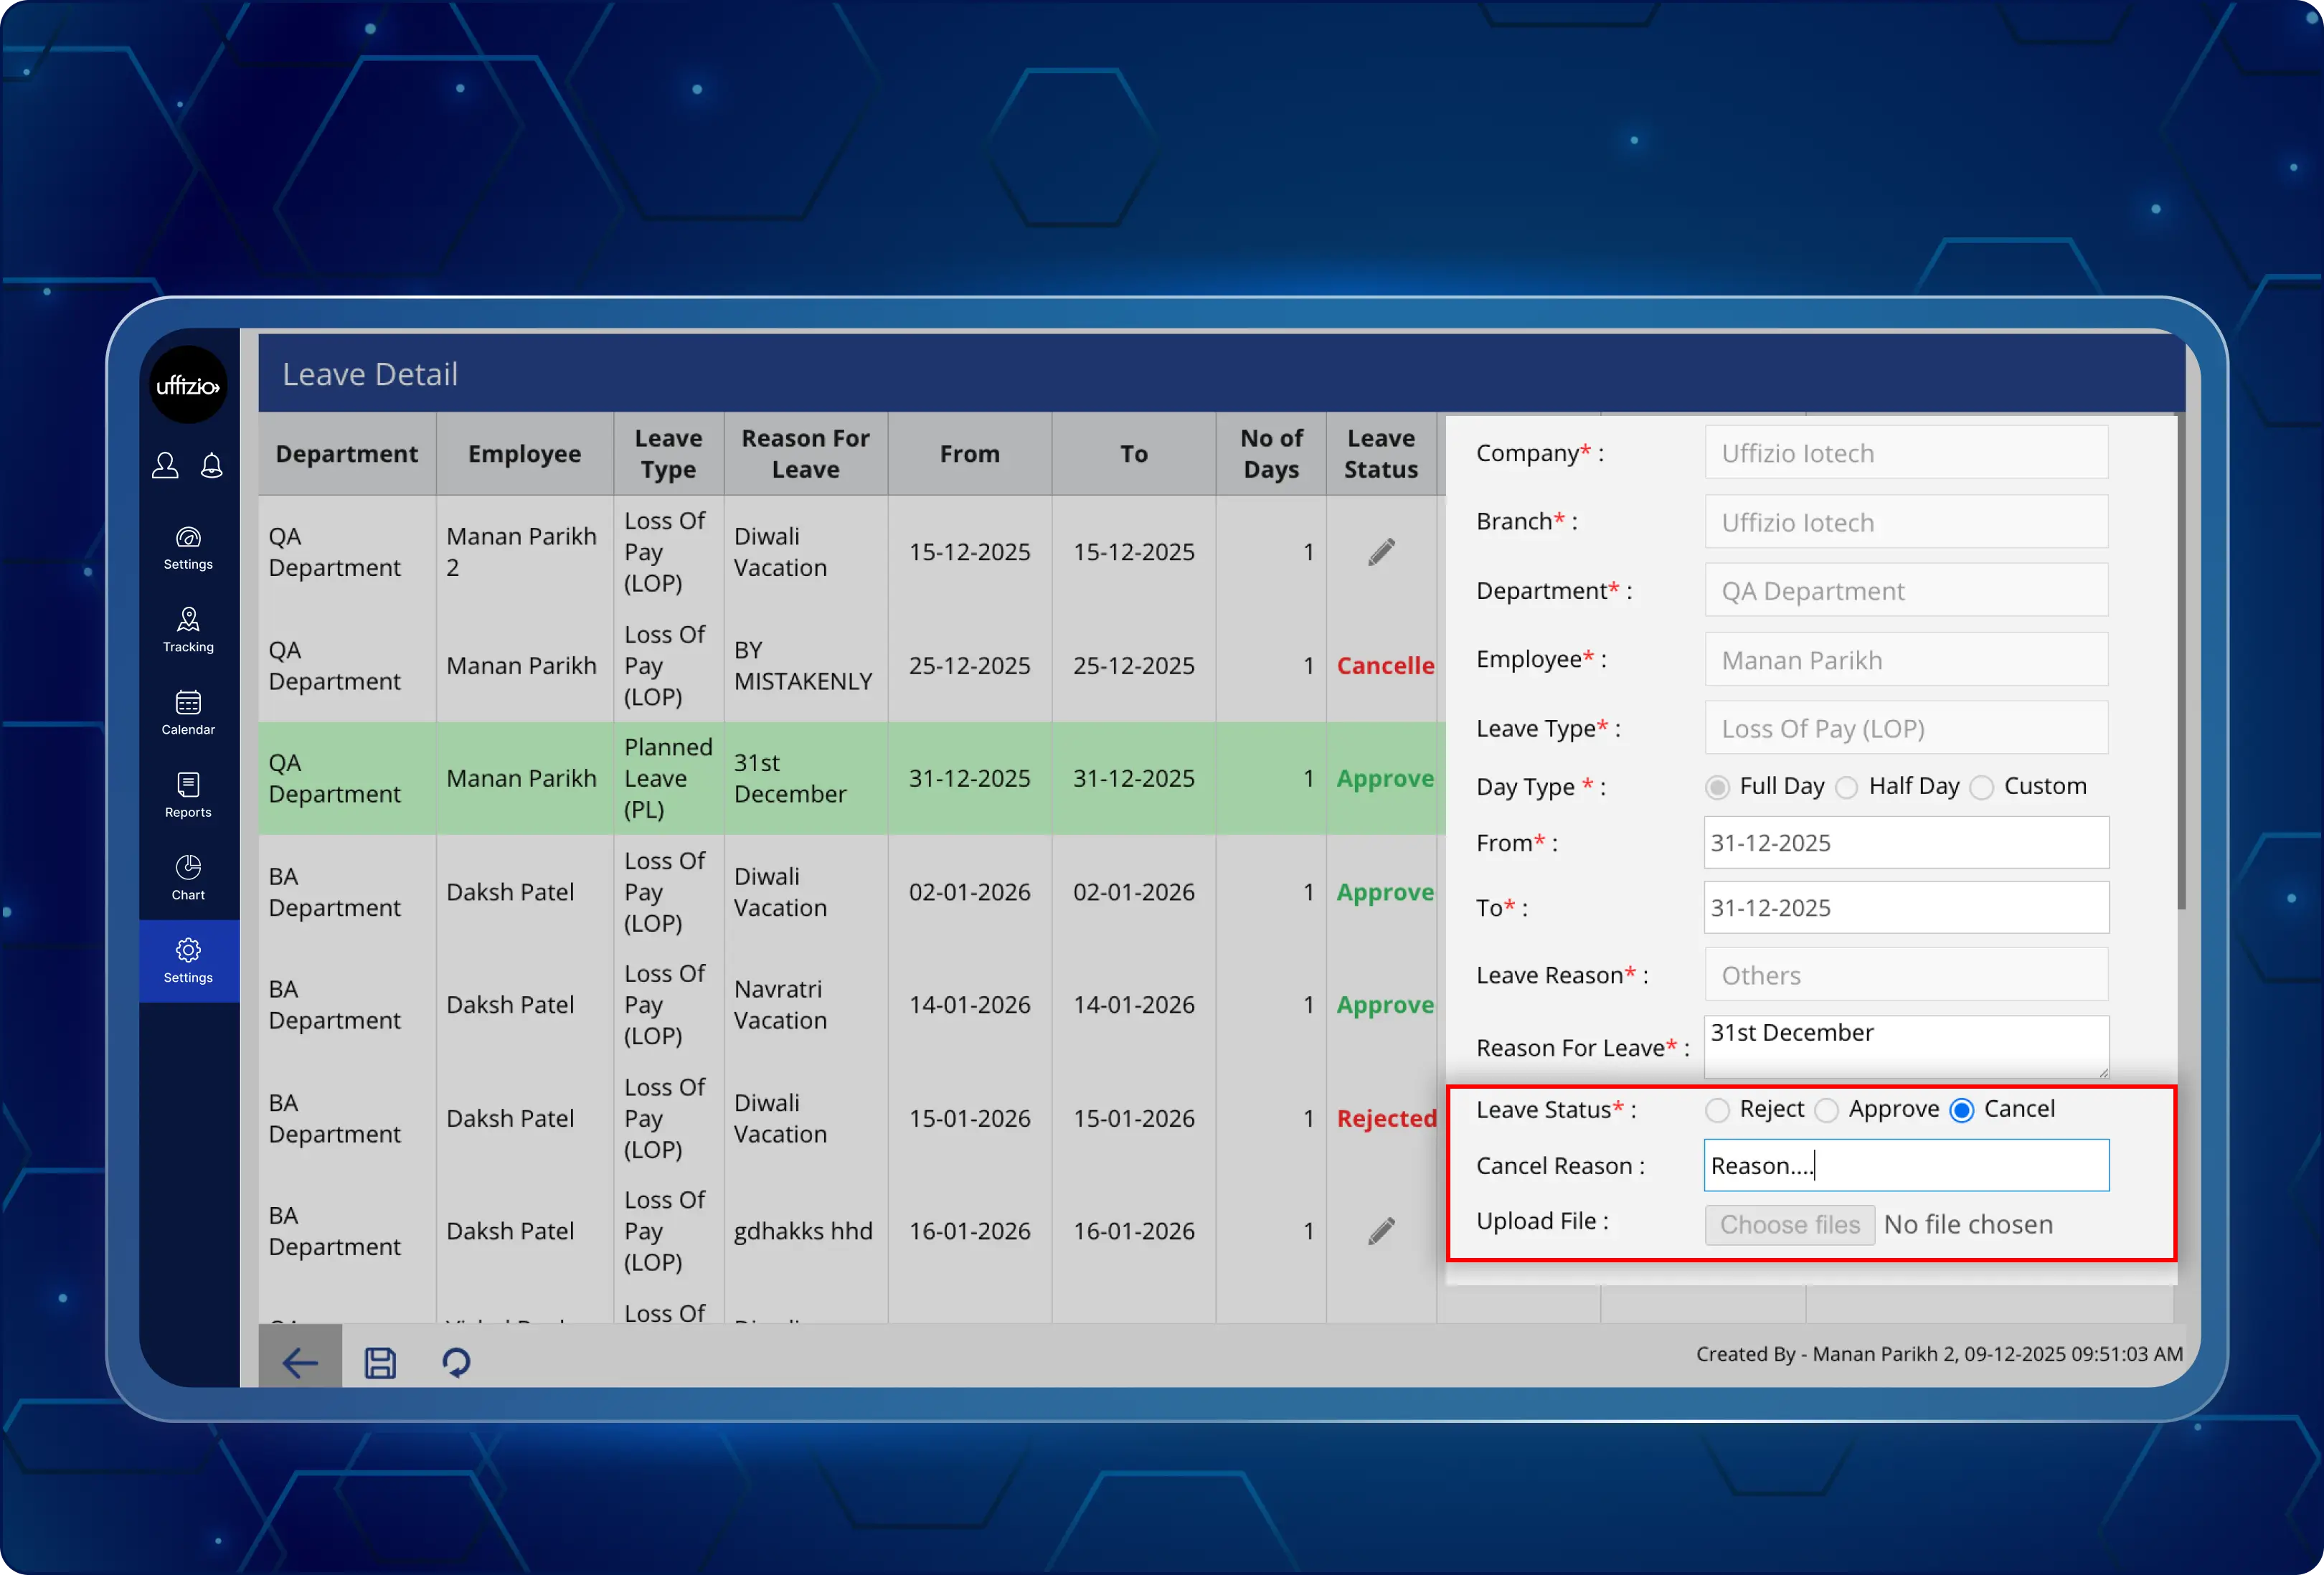2324x1575 pixels.
Task: Edit the 15-12-2025 leave with pencil icon
Action: (1381, 552)
